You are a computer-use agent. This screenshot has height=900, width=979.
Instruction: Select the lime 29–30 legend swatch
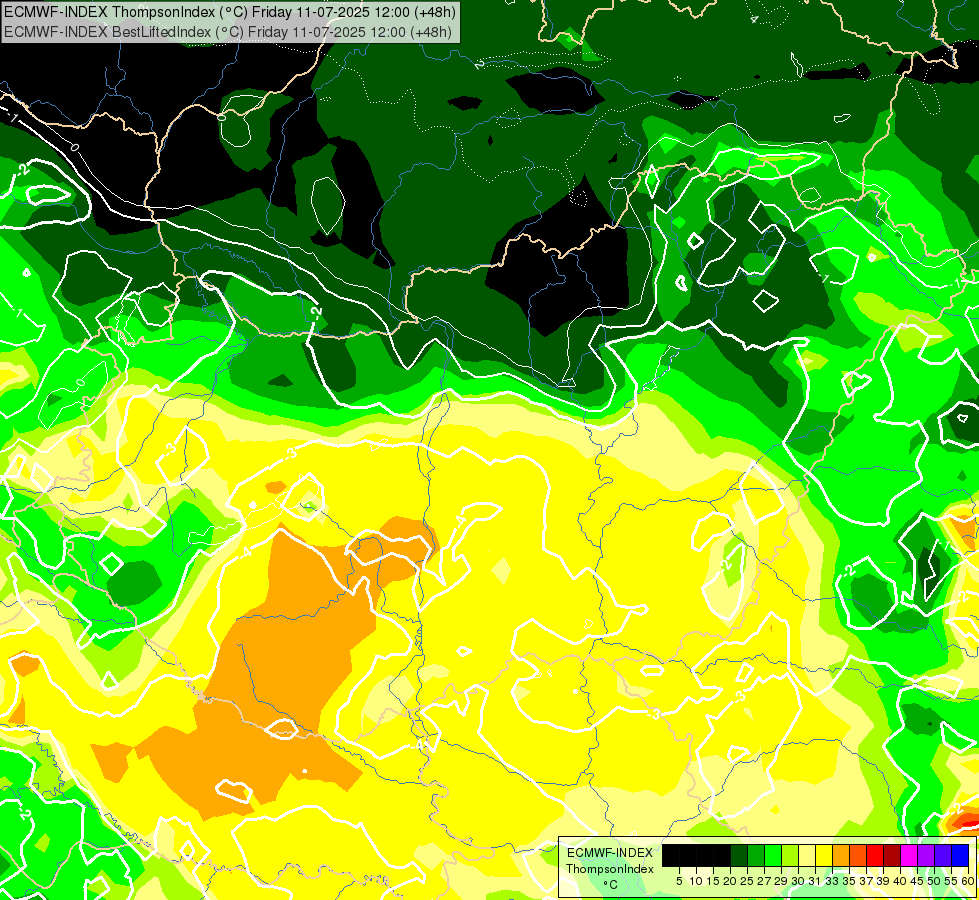790,856
